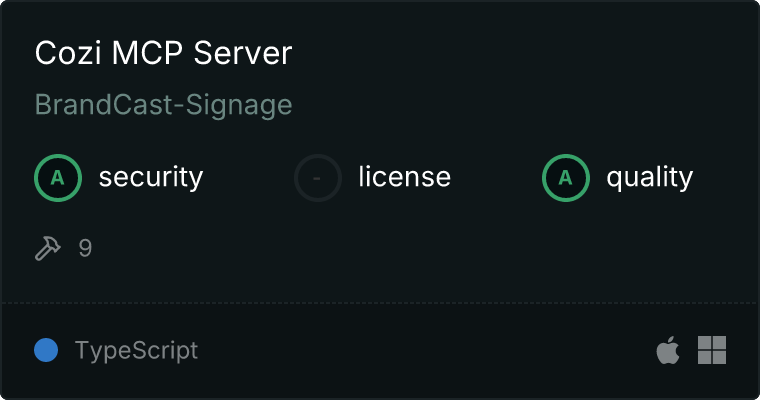Viewport: 760px width, 400px height.
Task: Click the tool count number 9
Action: [x=86, y=248]
